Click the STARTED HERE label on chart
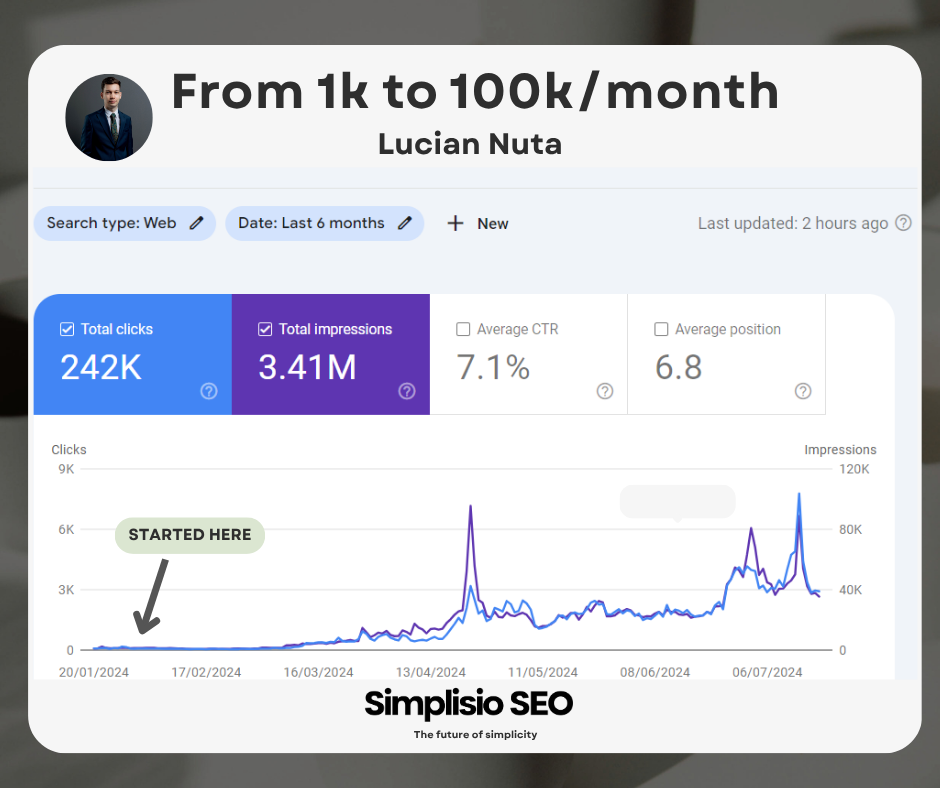Viewport: 940px width, 788px height. [x=190, y=535]
